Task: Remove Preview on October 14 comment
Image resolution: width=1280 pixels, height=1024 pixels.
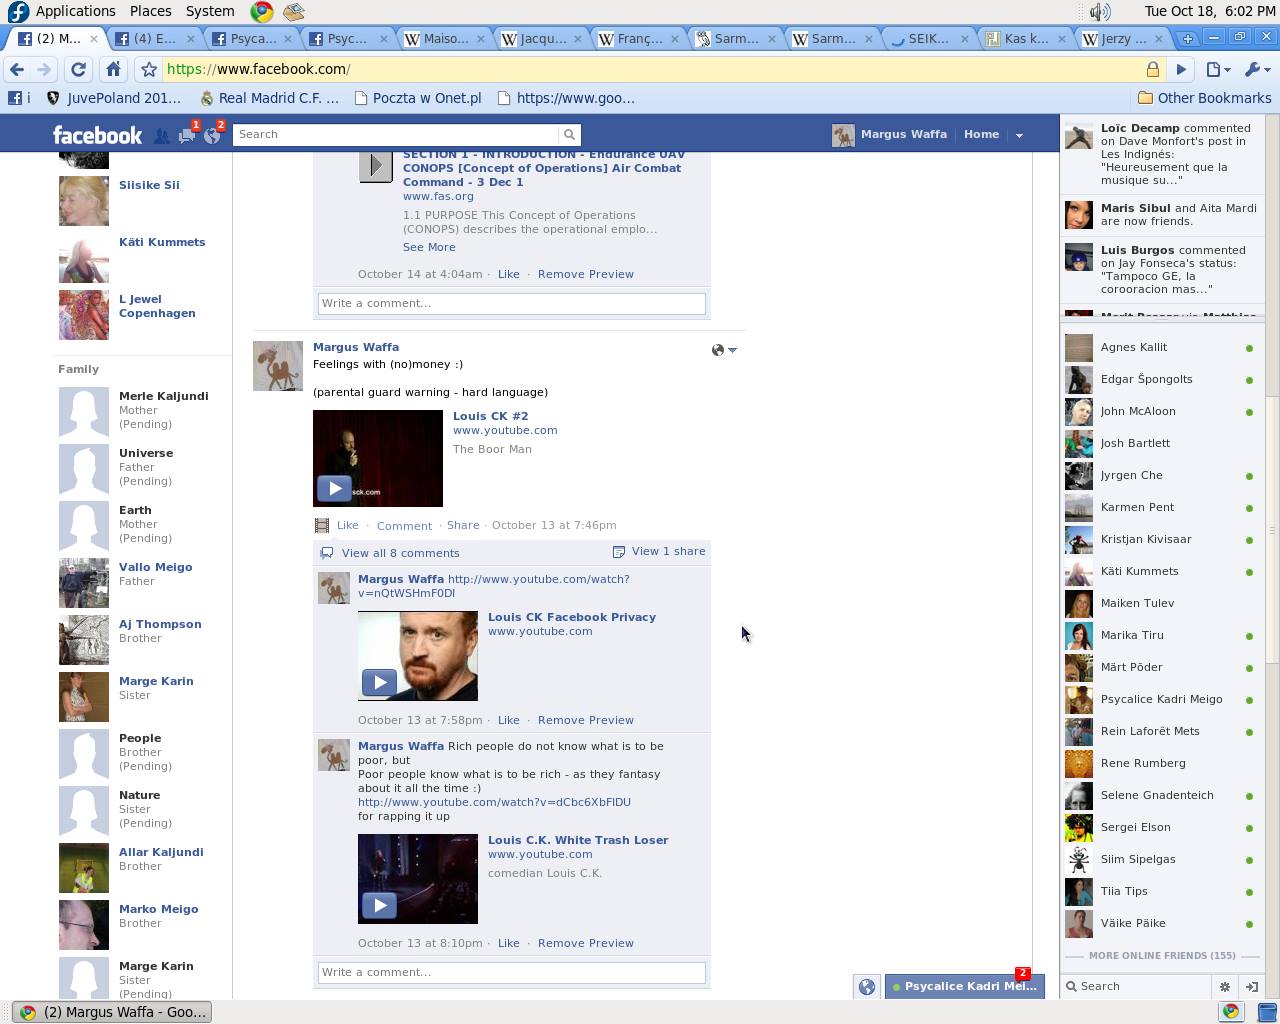Action: (586, 274)
